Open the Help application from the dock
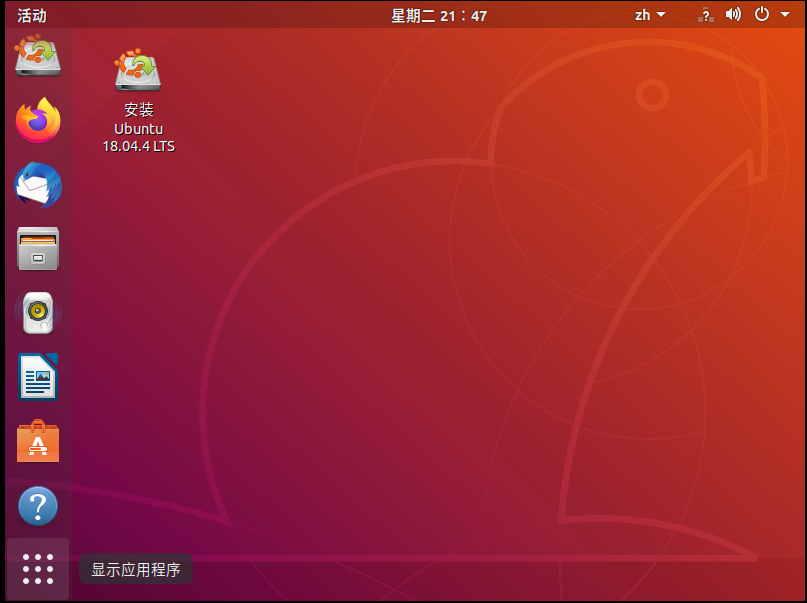This screenshot has width=807, height=603. coord(37,505)
